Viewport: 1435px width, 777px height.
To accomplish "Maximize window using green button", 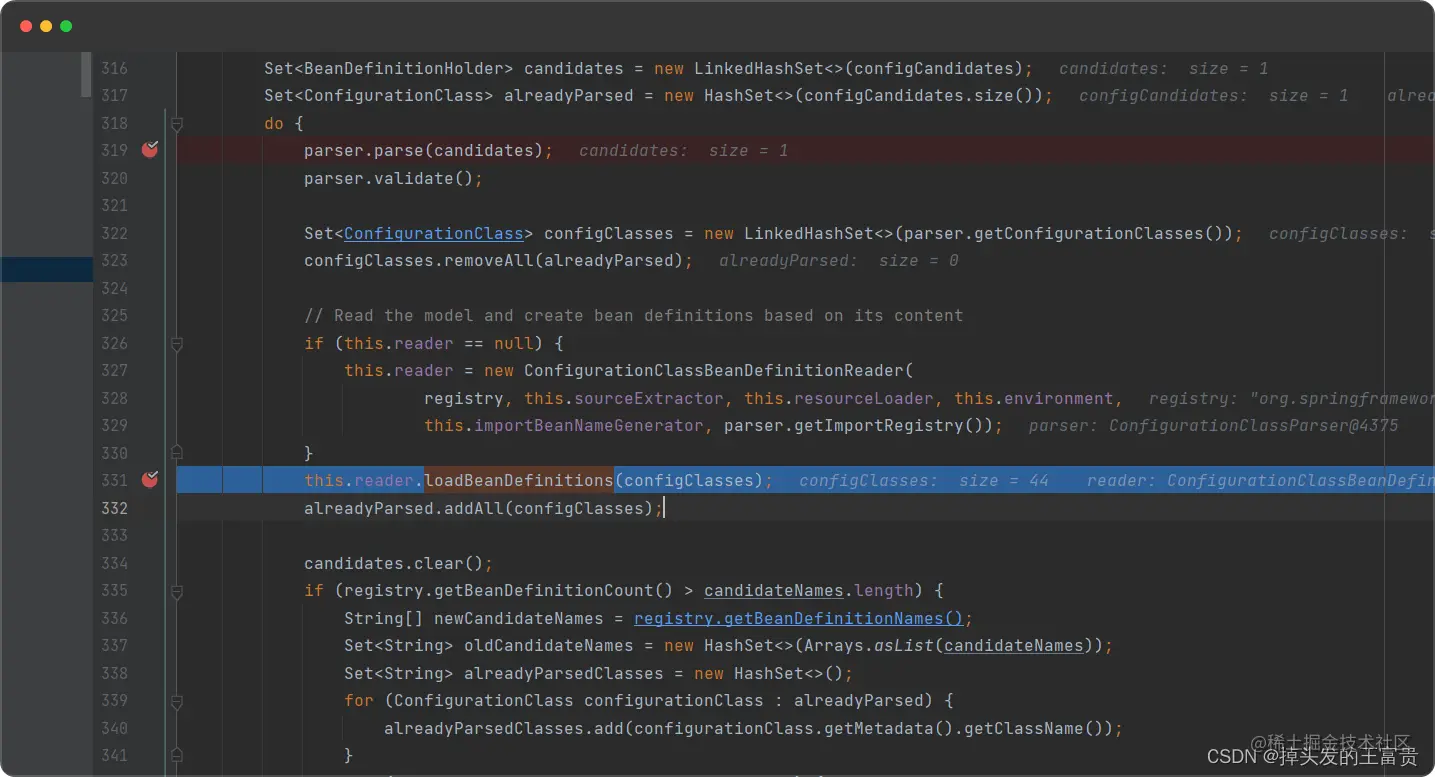I will coord(66,26).
